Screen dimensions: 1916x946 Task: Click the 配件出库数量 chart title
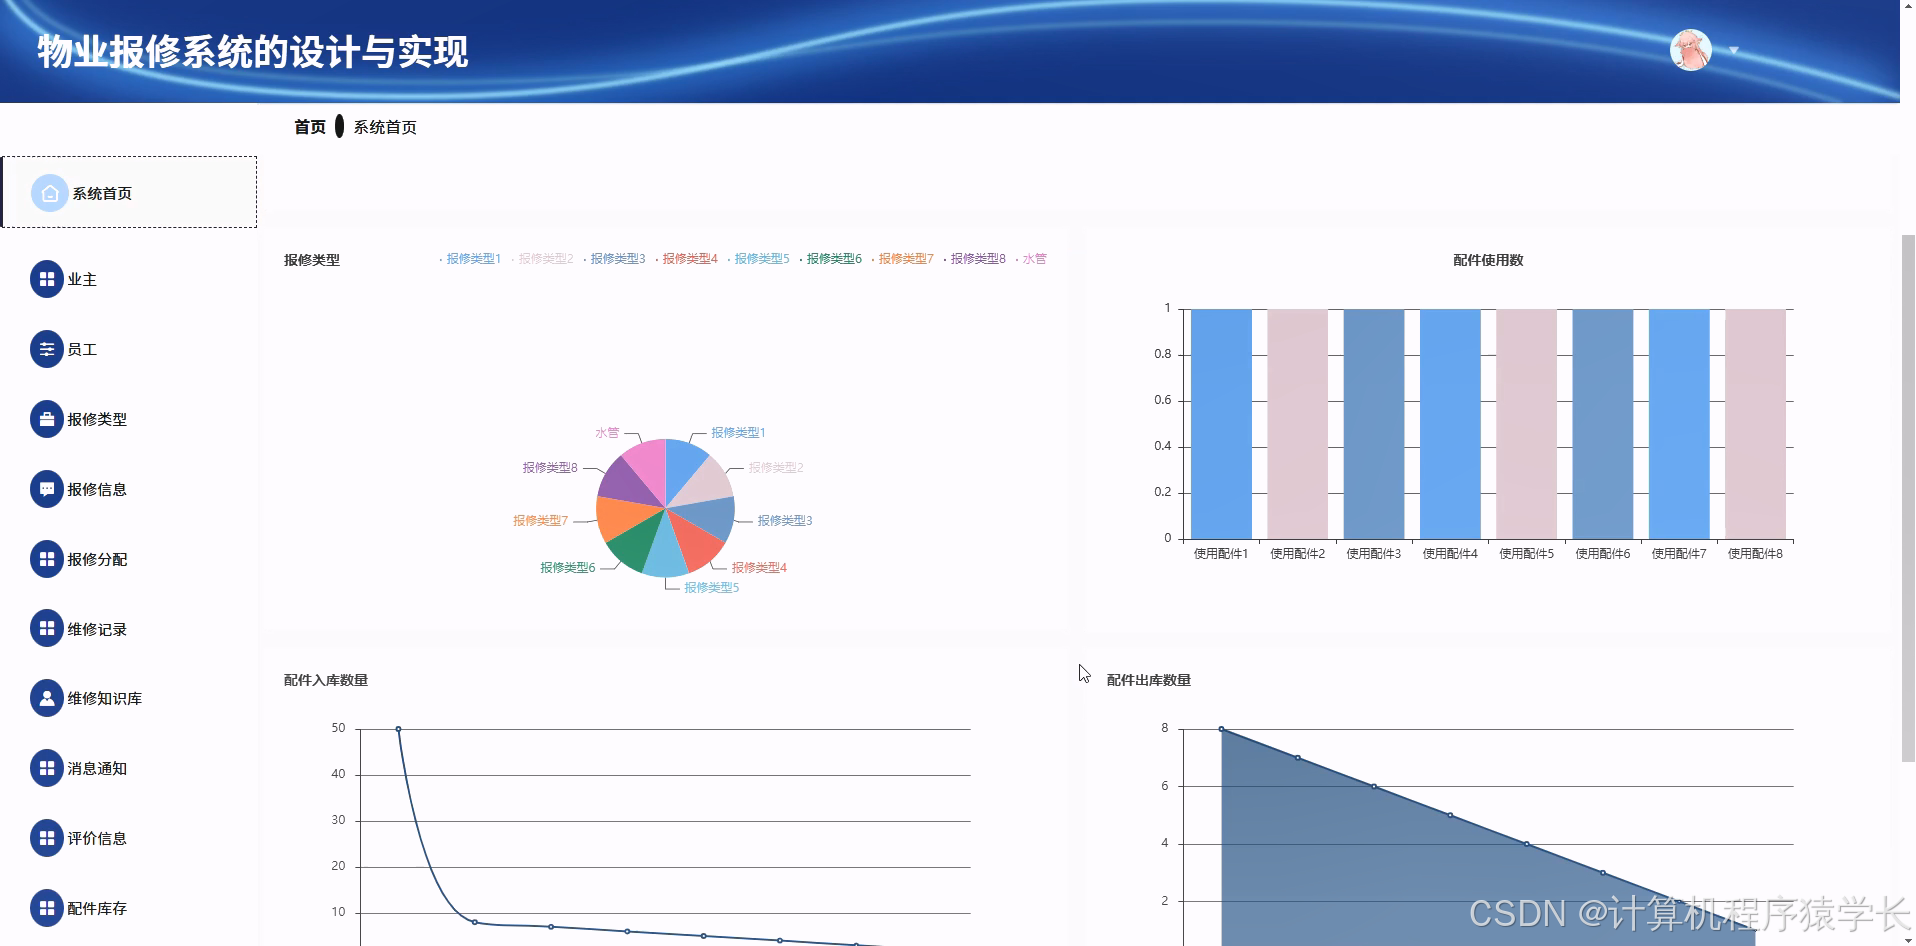[x=1149, y=680]
